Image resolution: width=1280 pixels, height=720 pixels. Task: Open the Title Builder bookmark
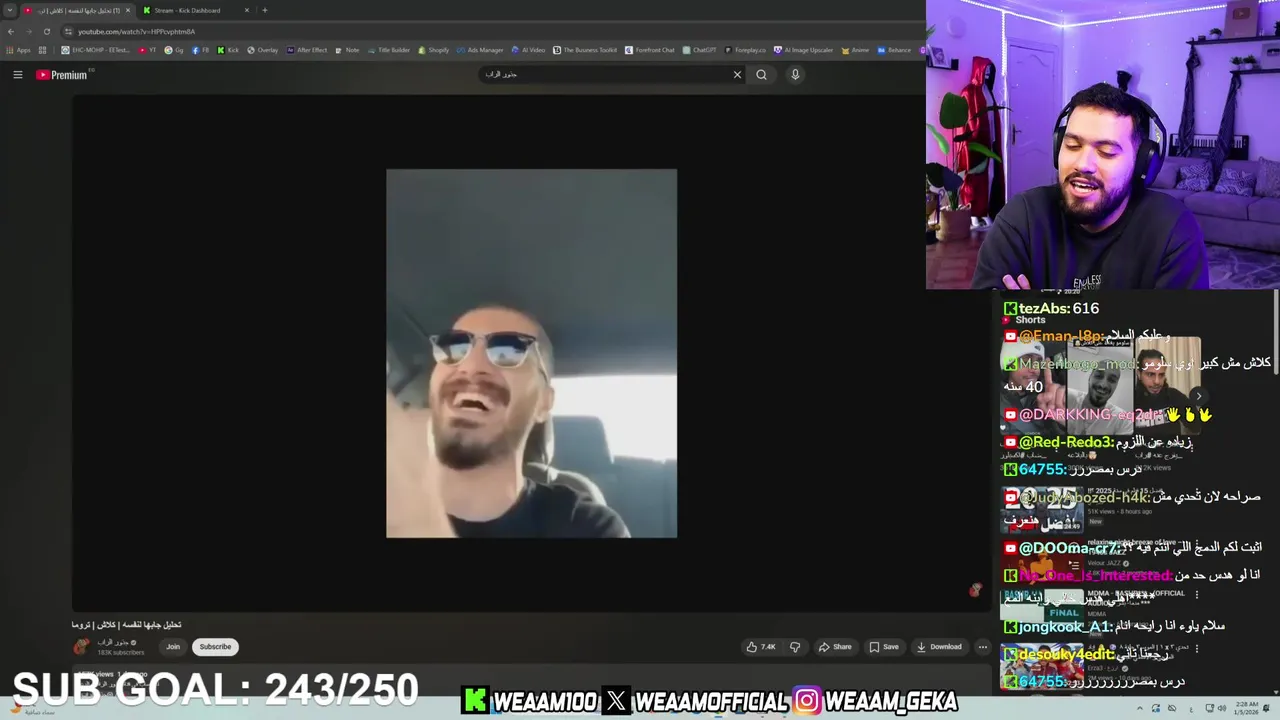[389, 50]
